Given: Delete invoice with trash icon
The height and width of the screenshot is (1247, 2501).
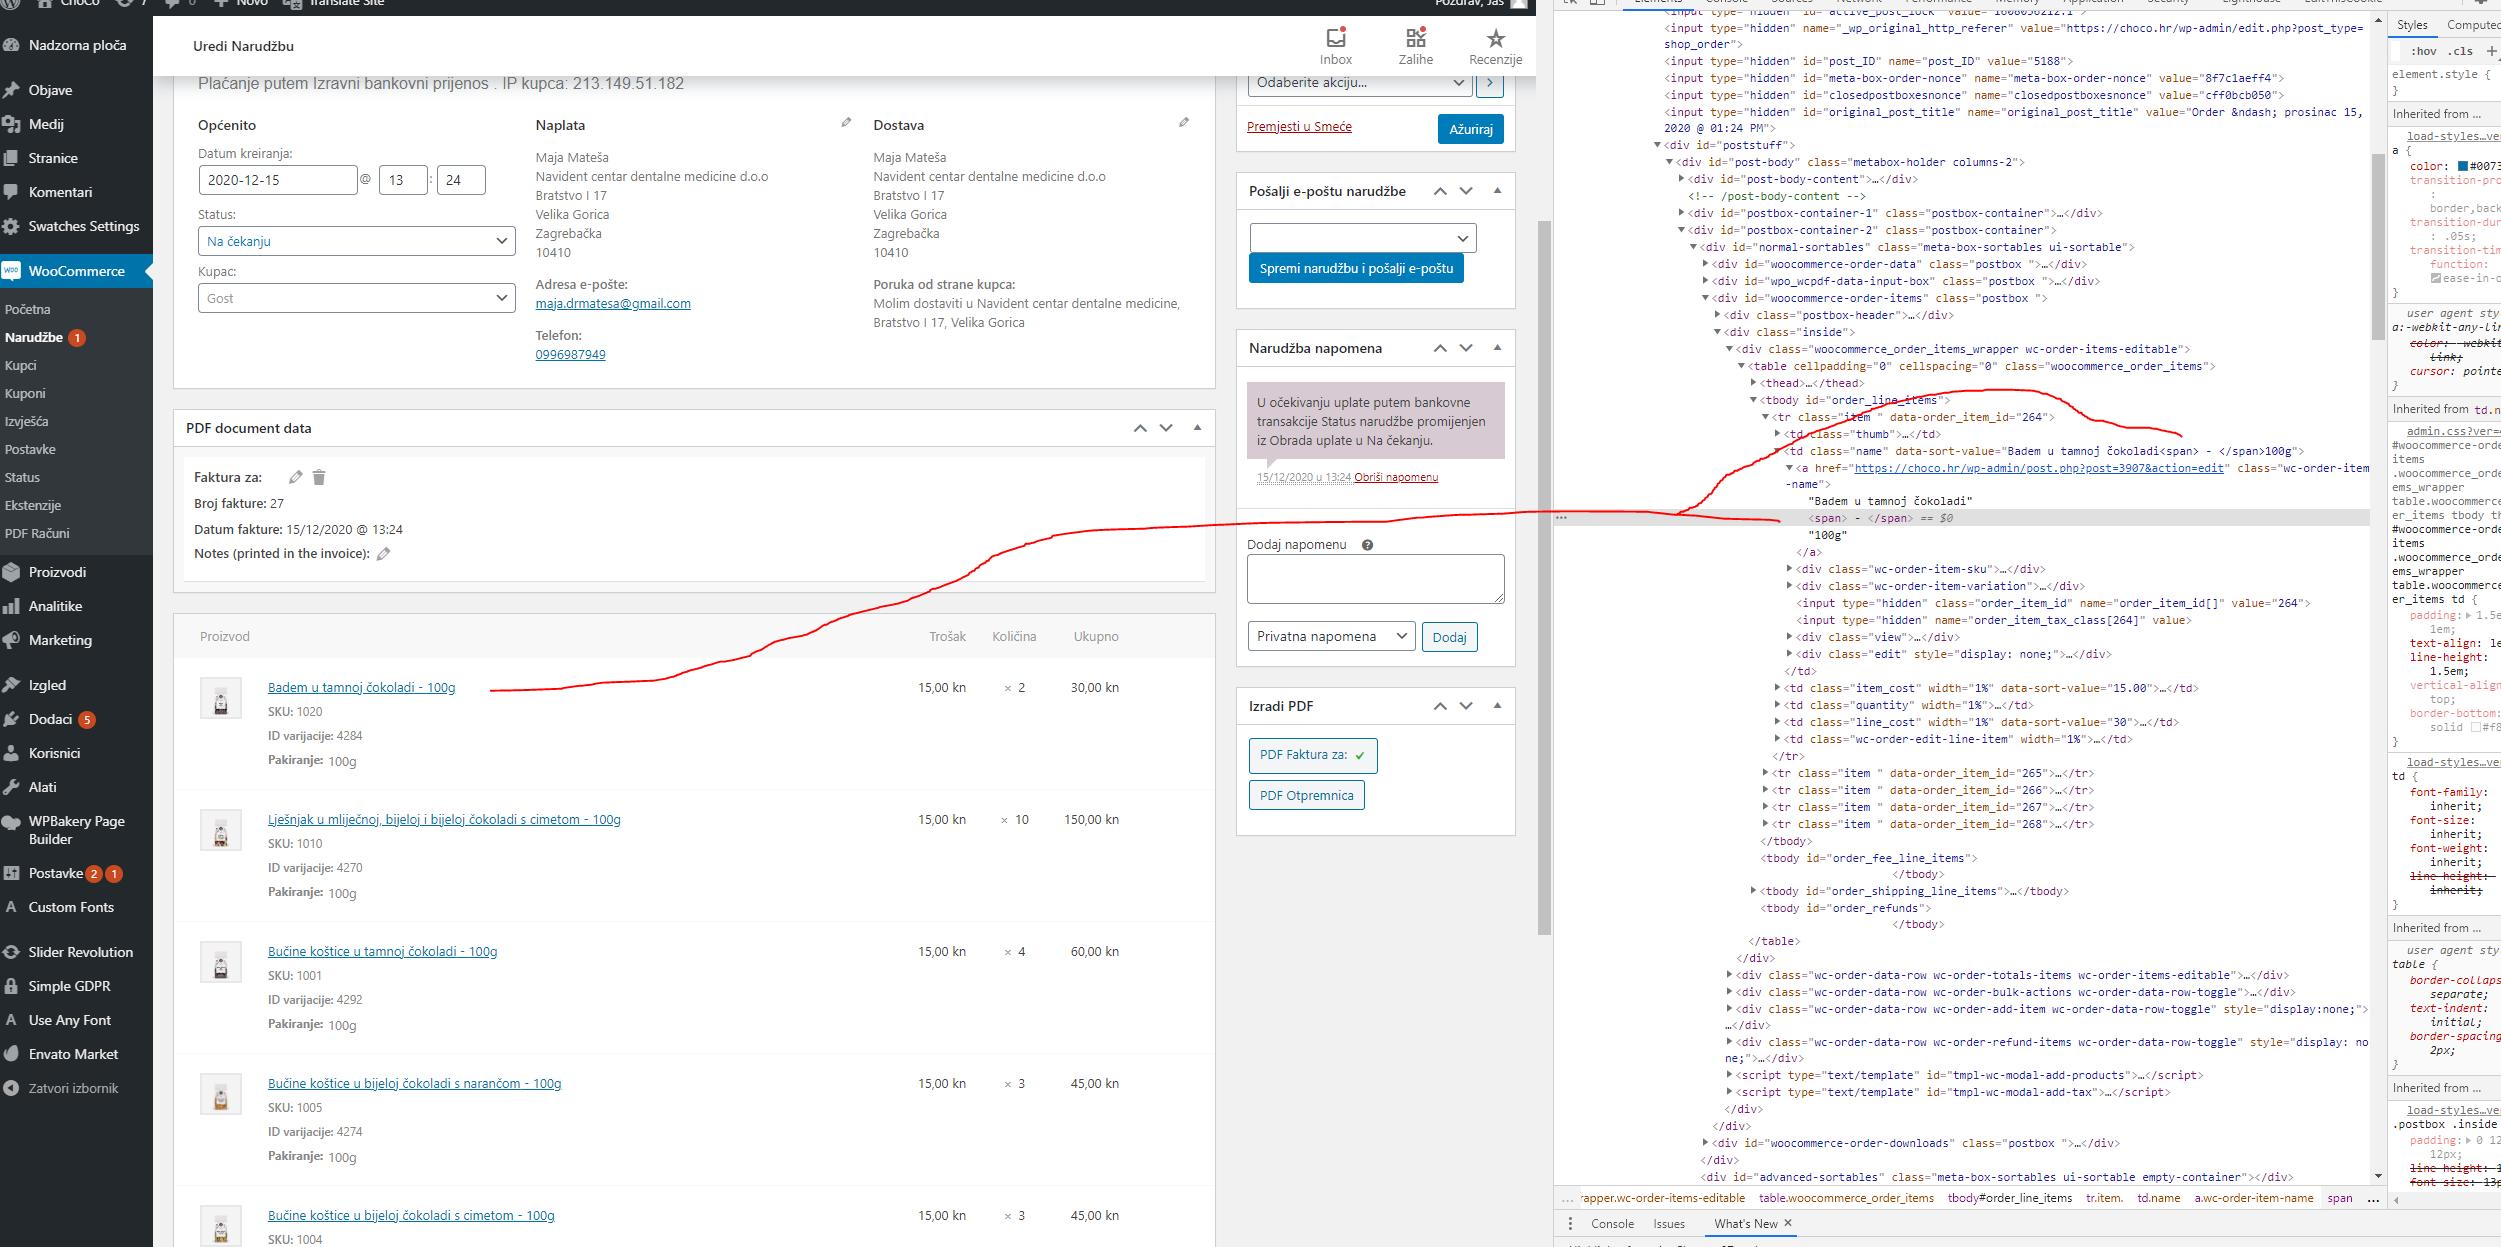Looking at the screenshot, I should point(319,477).
